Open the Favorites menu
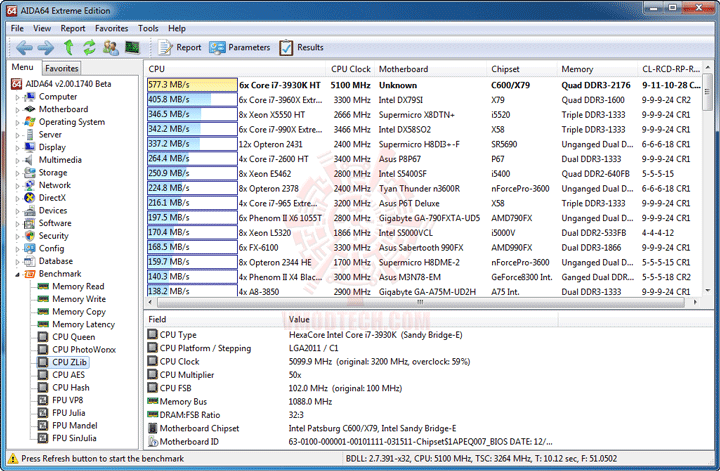The image size is (720, 471). (x=112, y=28)
